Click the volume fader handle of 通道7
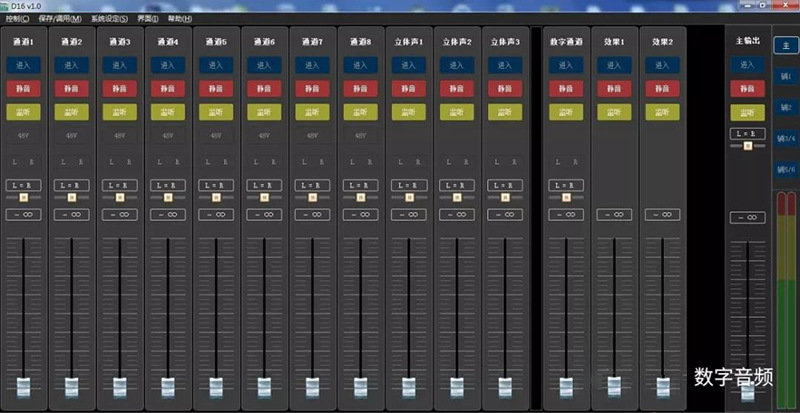The height and width of the screenshot is (413, 800). pyautogui.click(x=312, y=388)
